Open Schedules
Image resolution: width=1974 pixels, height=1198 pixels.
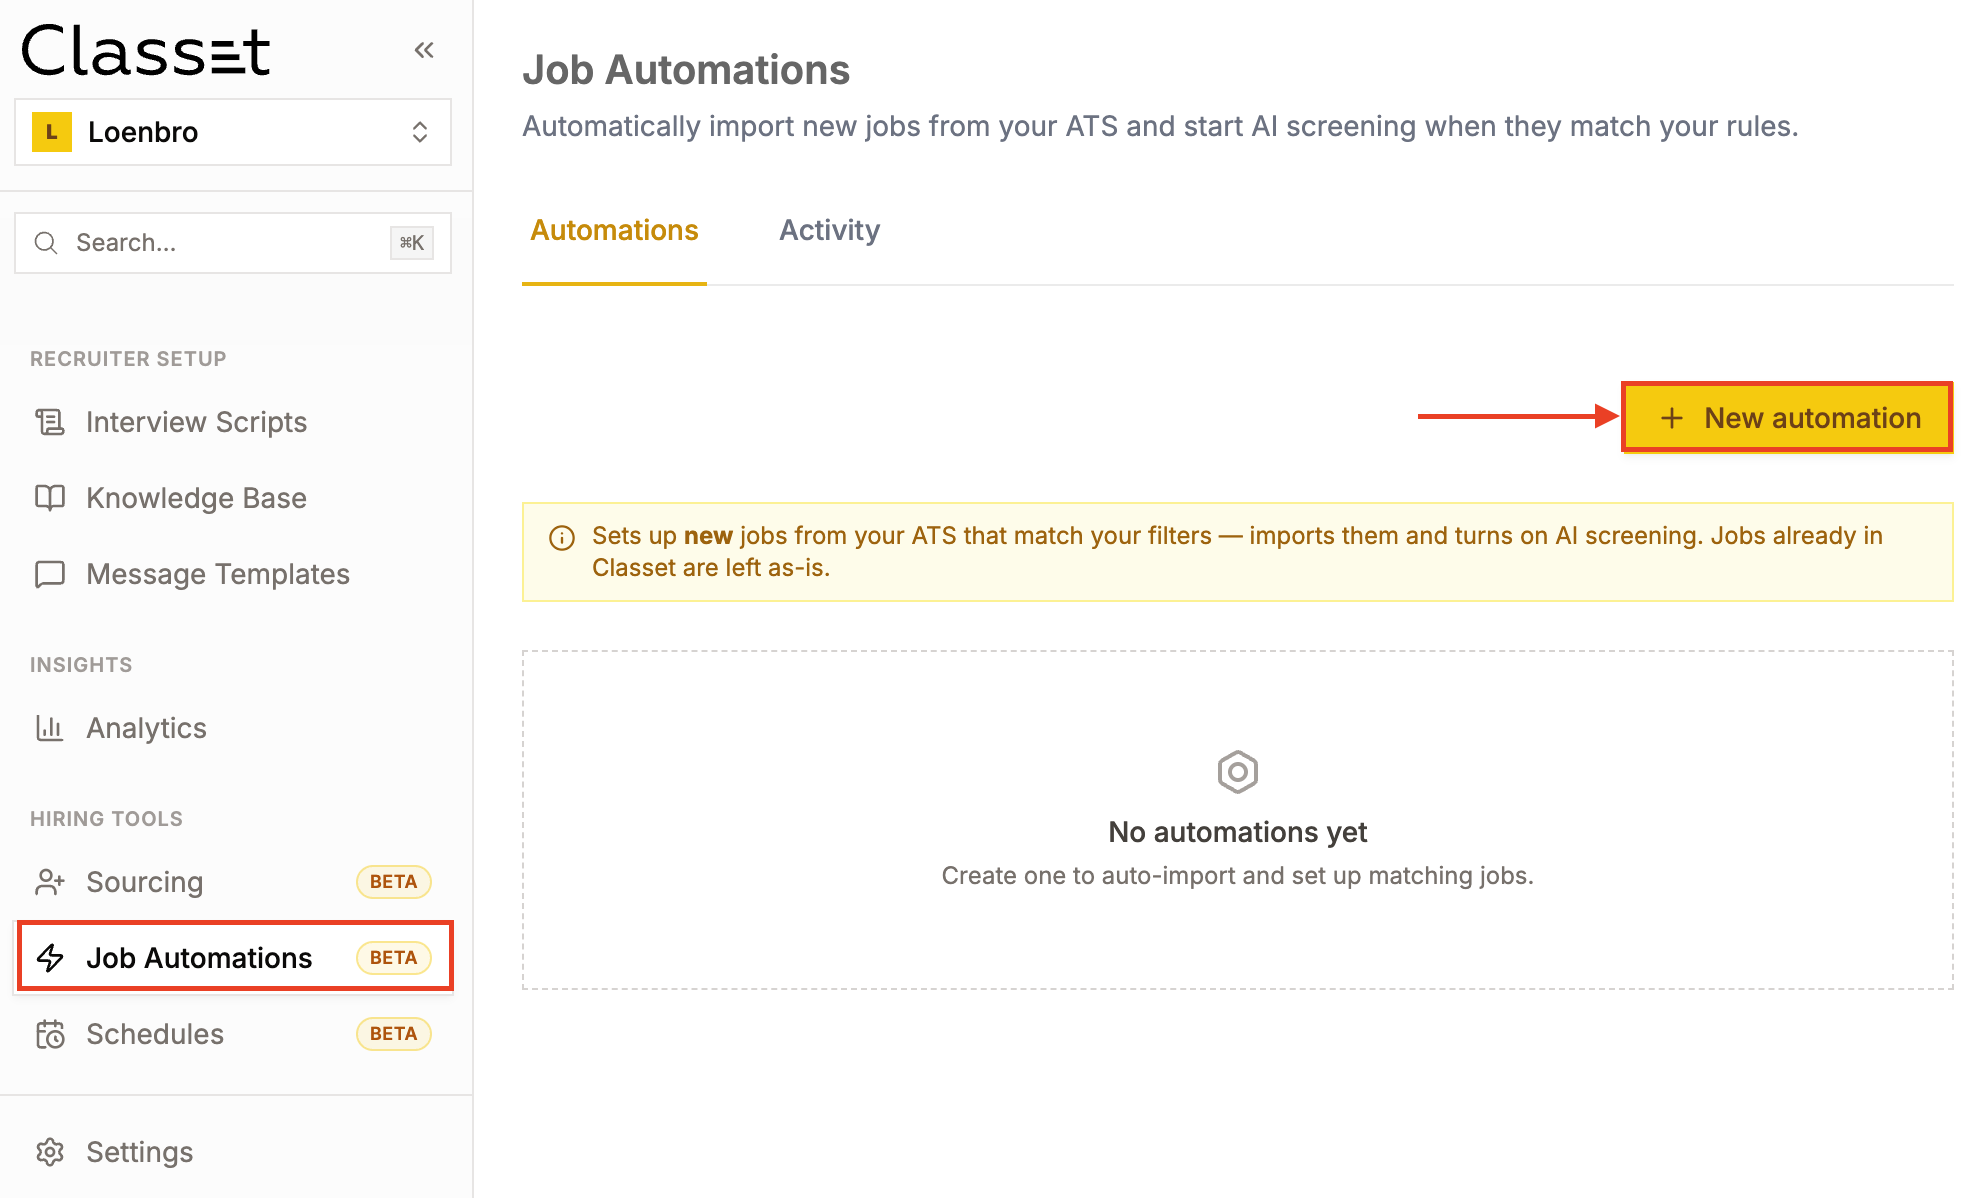click(233, 1034)
